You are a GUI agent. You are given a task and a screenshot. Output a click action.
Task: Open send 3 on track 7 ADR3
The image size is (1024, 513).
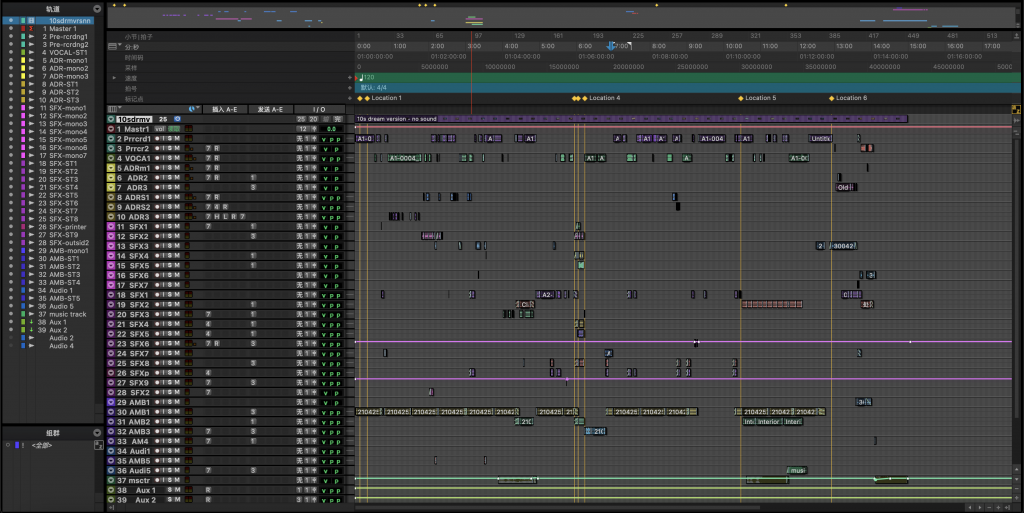253,187
